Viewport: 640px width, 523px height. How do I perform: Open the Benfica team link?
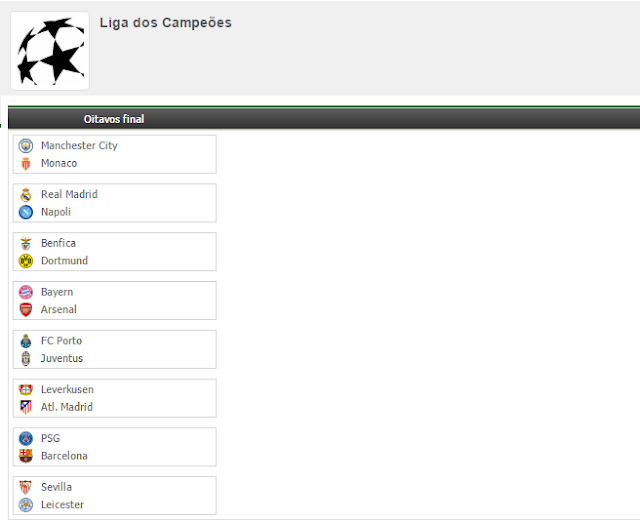[58, 243]
